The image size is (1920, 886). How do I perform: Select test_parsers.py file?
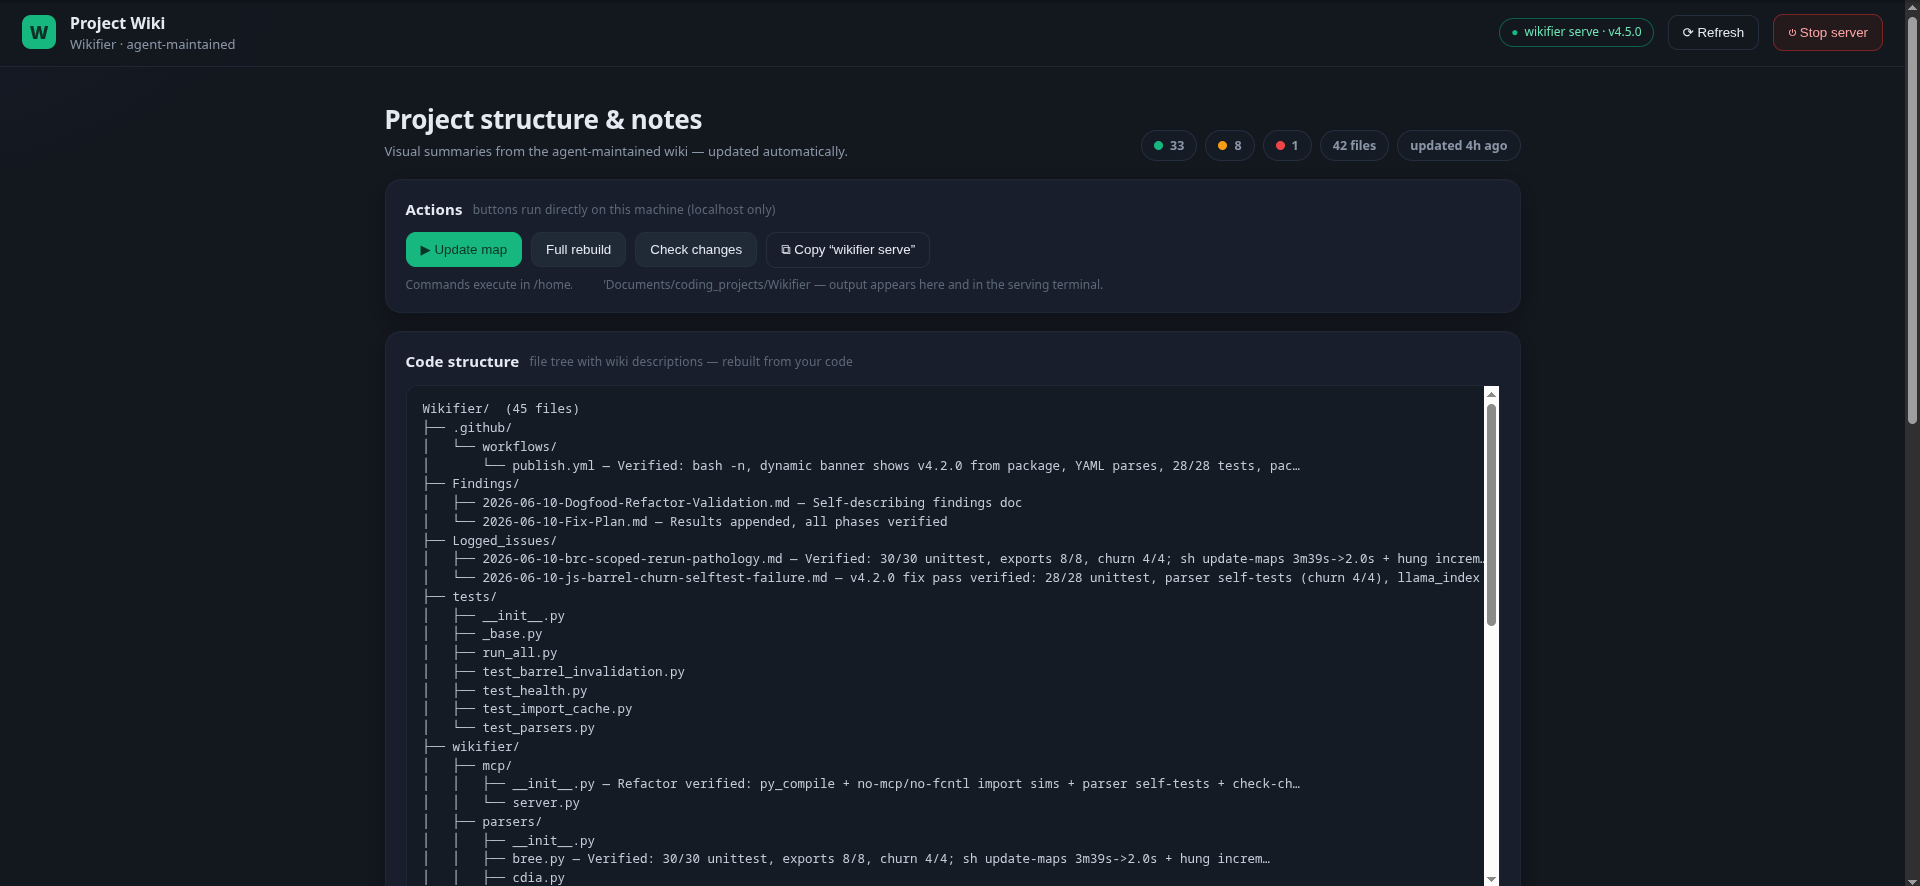(x=538, y=728)
